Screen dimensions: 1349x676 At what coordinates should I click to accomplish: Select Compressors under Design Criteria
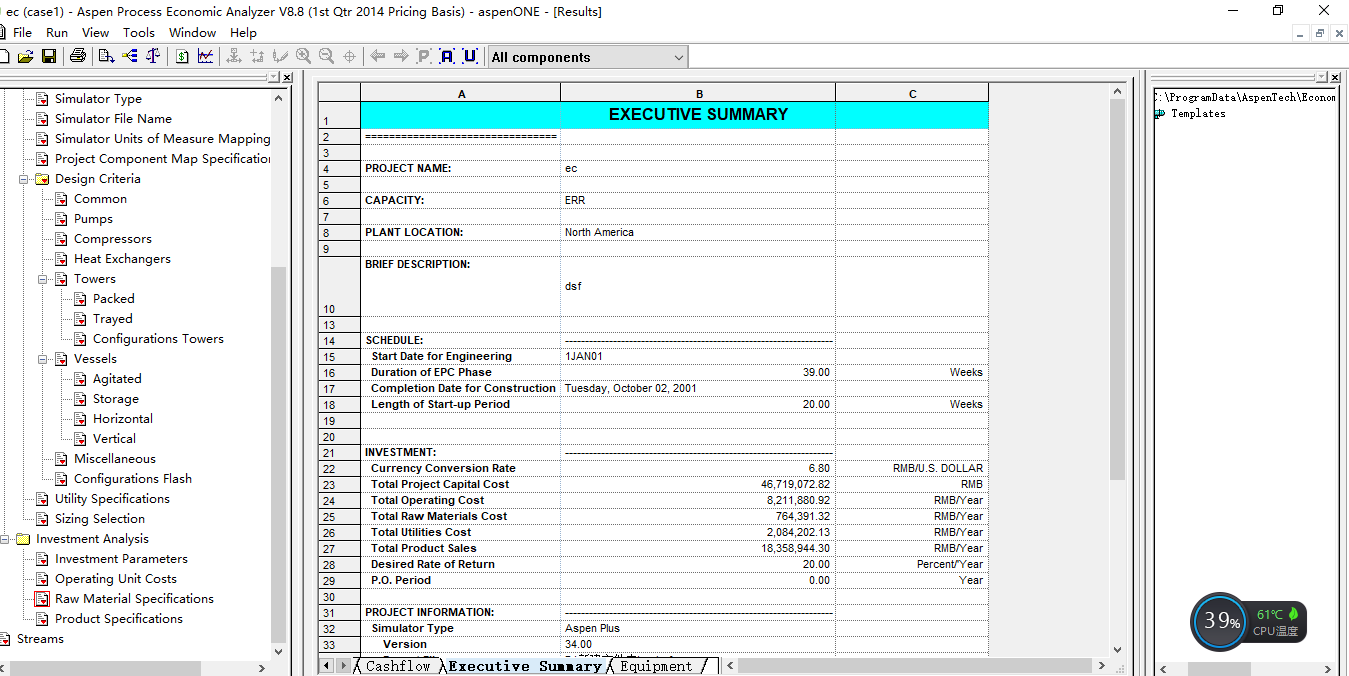(x=113, y=239)
